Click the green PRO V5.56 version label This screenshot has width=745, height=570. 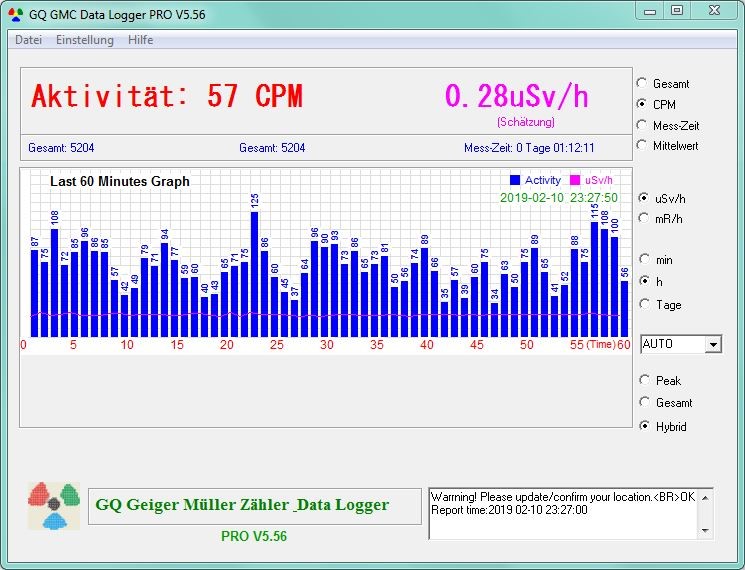(254, 536)
